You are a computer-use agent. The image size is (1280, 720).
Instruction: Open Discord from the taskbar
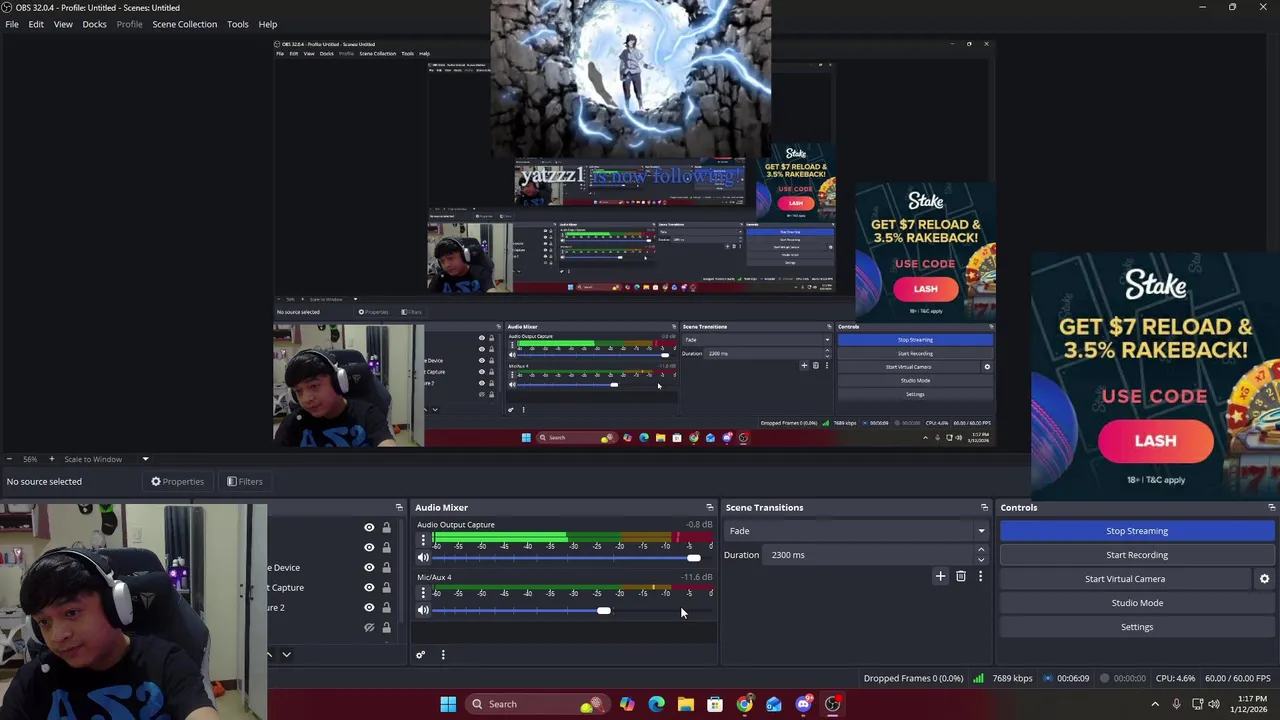(803, 704)
